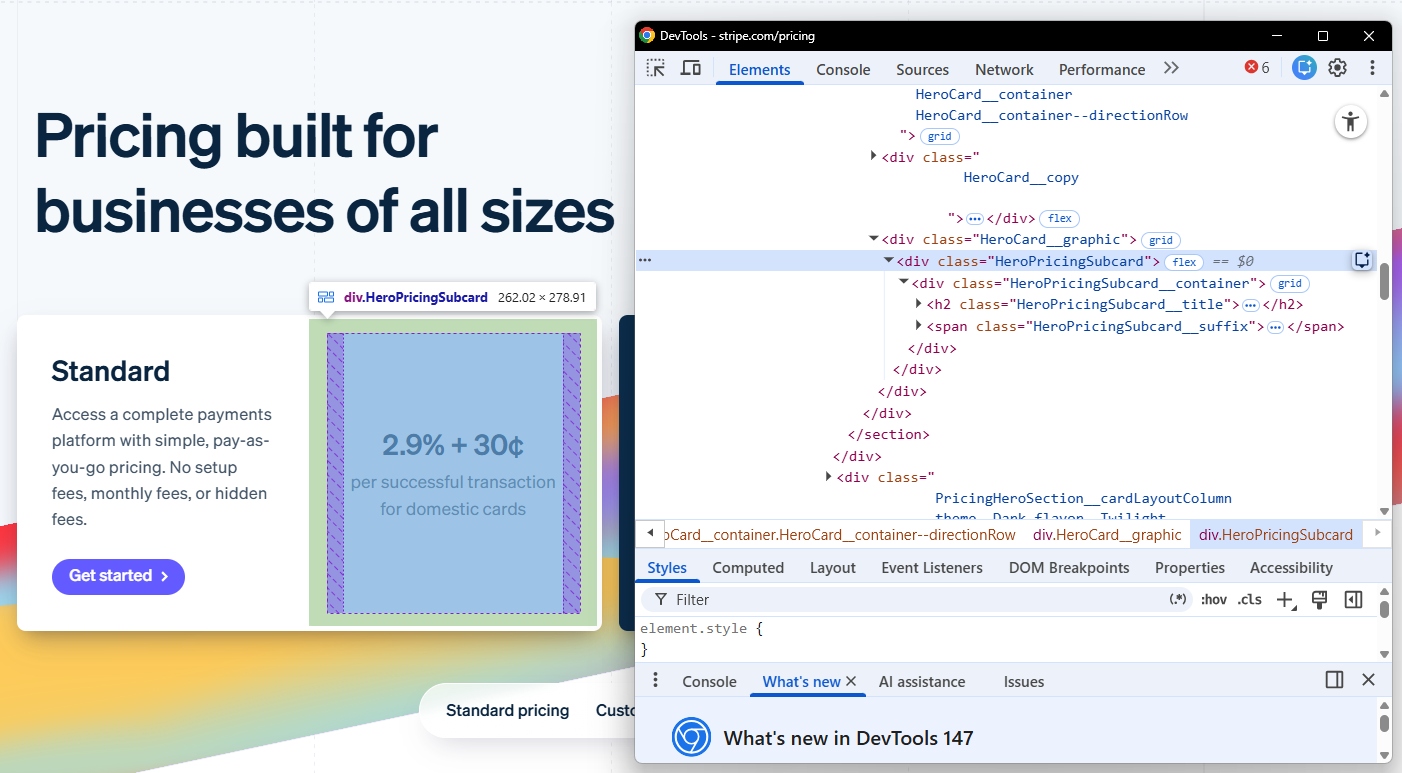1402x773 pixels.
Task: Collapse the HeroCard__graphic div node
Action: pyautogui.click(x=874, y=239)
